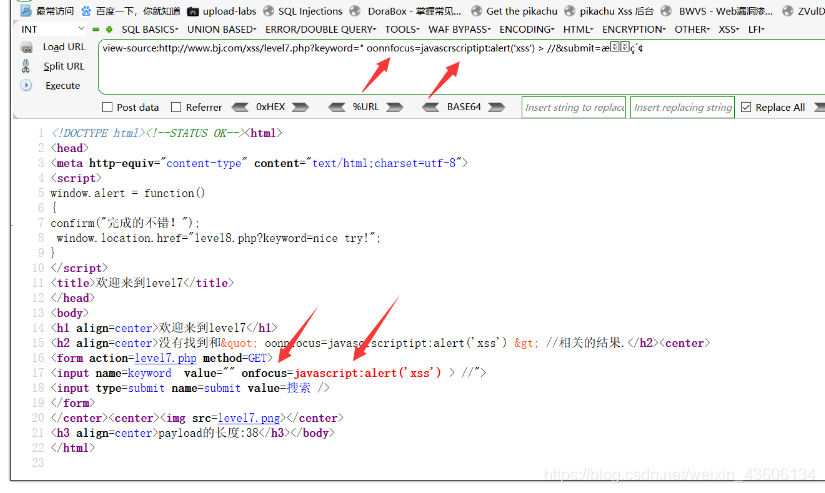
Task: Click left arrow before BASE64
Action: 430,107
